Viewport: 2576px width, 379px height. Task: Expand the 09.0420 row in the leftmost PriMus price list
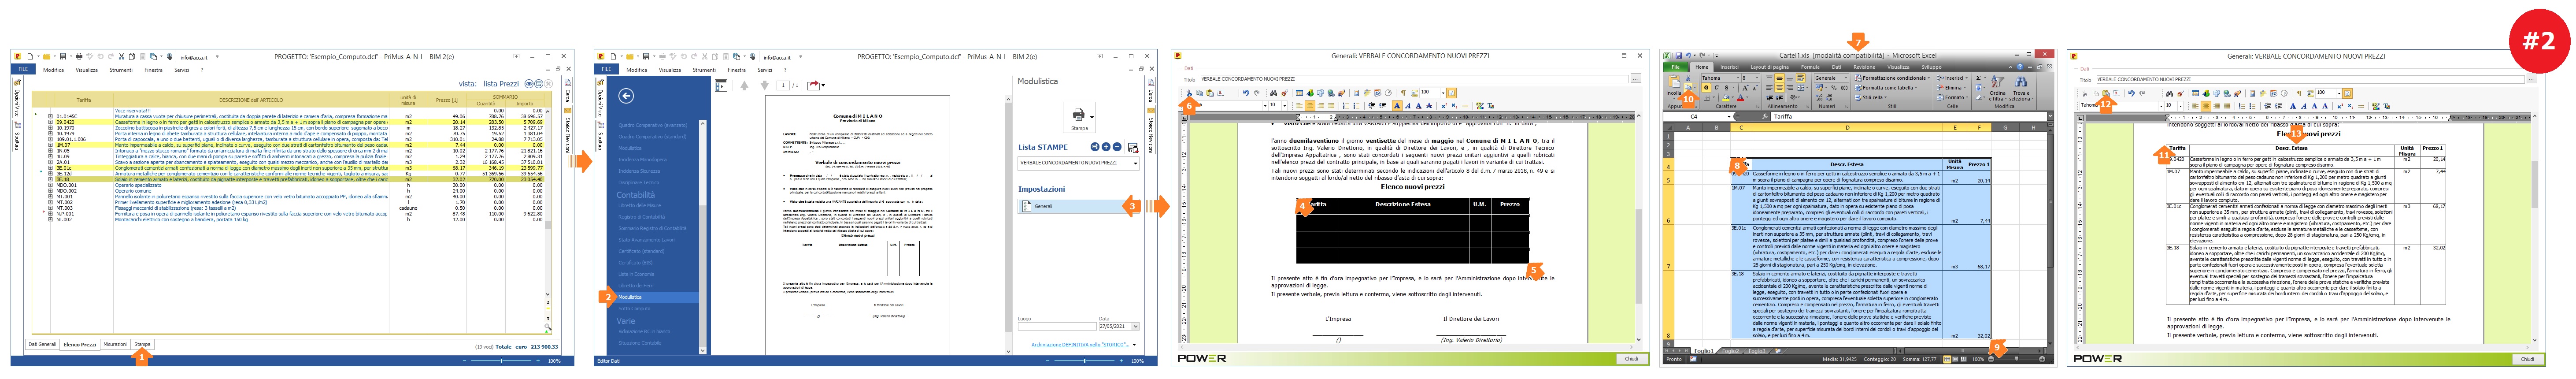50,123
